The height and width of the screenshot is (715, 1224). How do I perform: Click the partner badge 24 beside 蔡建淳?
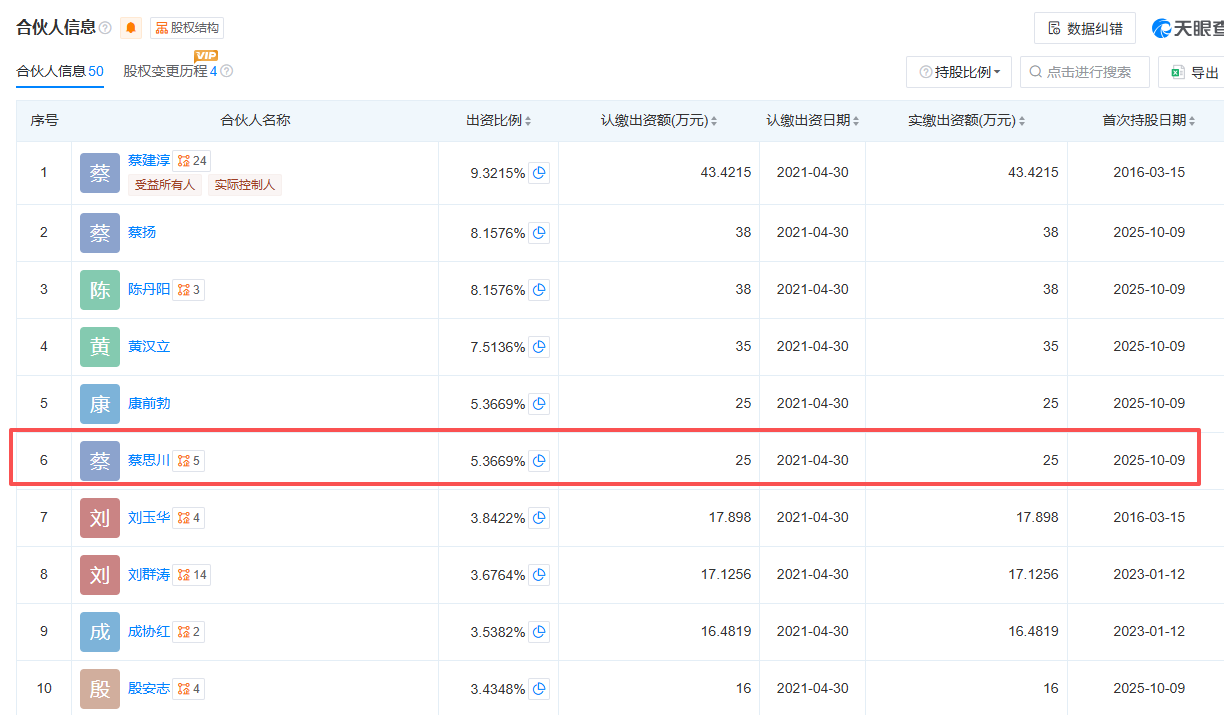pyautogui.click(x=192, y=159)
